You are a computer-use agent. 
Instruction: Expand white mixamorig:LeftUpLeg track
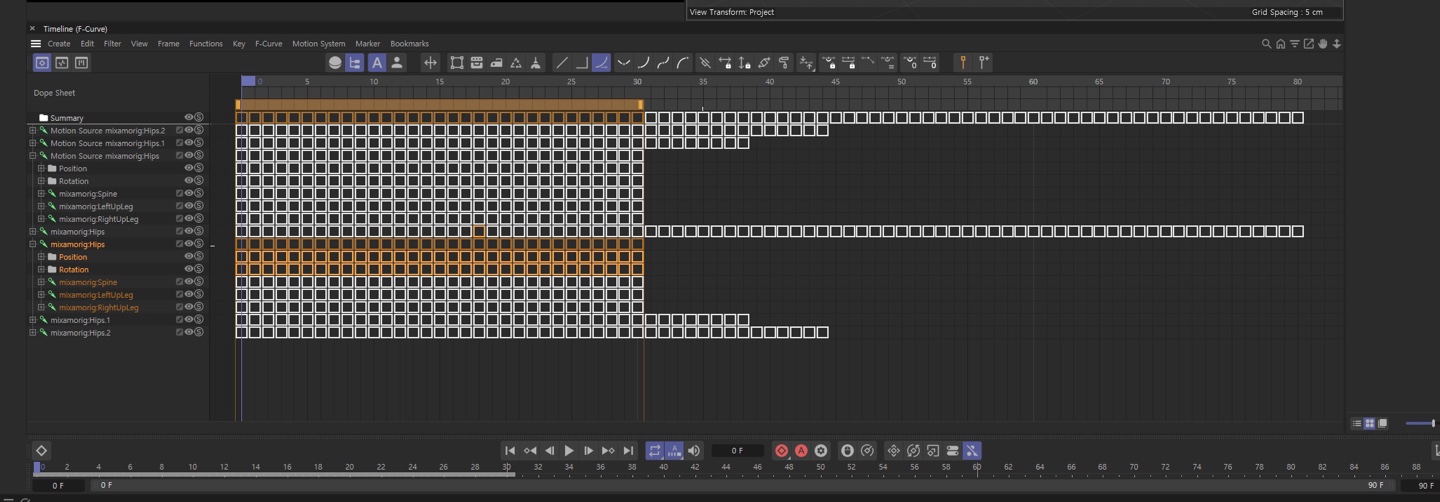[x=41, y=207]
